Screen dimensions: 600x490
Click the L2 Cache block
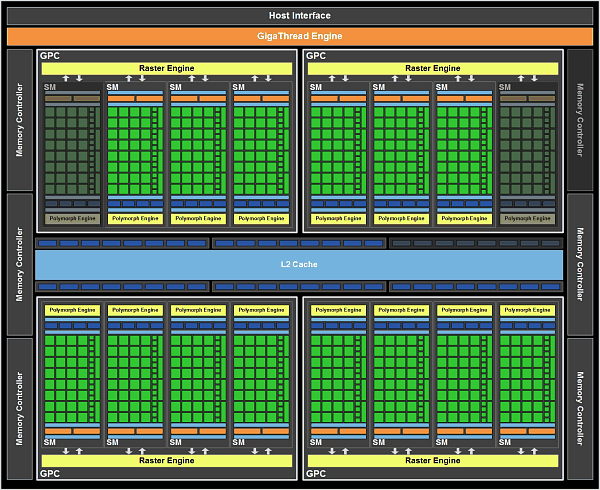click(299, 265)
